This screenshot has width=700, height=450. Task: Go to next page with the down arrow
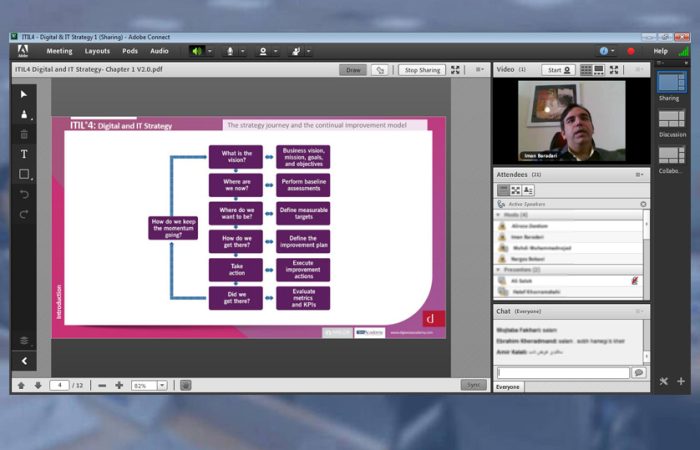pyautogui.click(x=38, y=385)
